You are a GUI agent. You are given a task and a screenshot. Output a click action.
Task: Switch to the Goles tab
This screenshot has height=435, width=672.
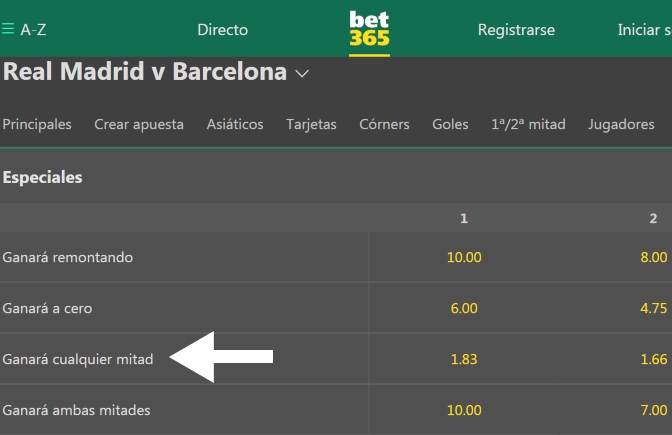click(450, 124)
